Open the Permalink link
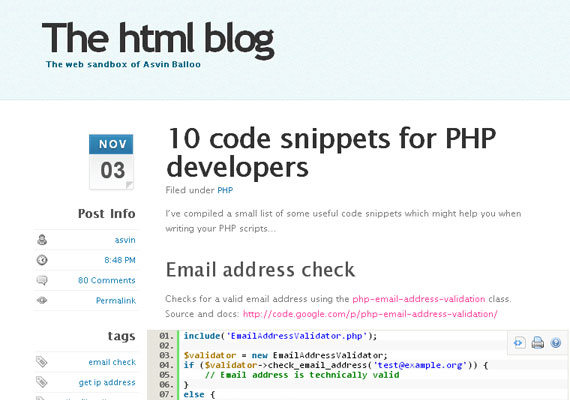 pyautogui.click(x=116, y=300)
